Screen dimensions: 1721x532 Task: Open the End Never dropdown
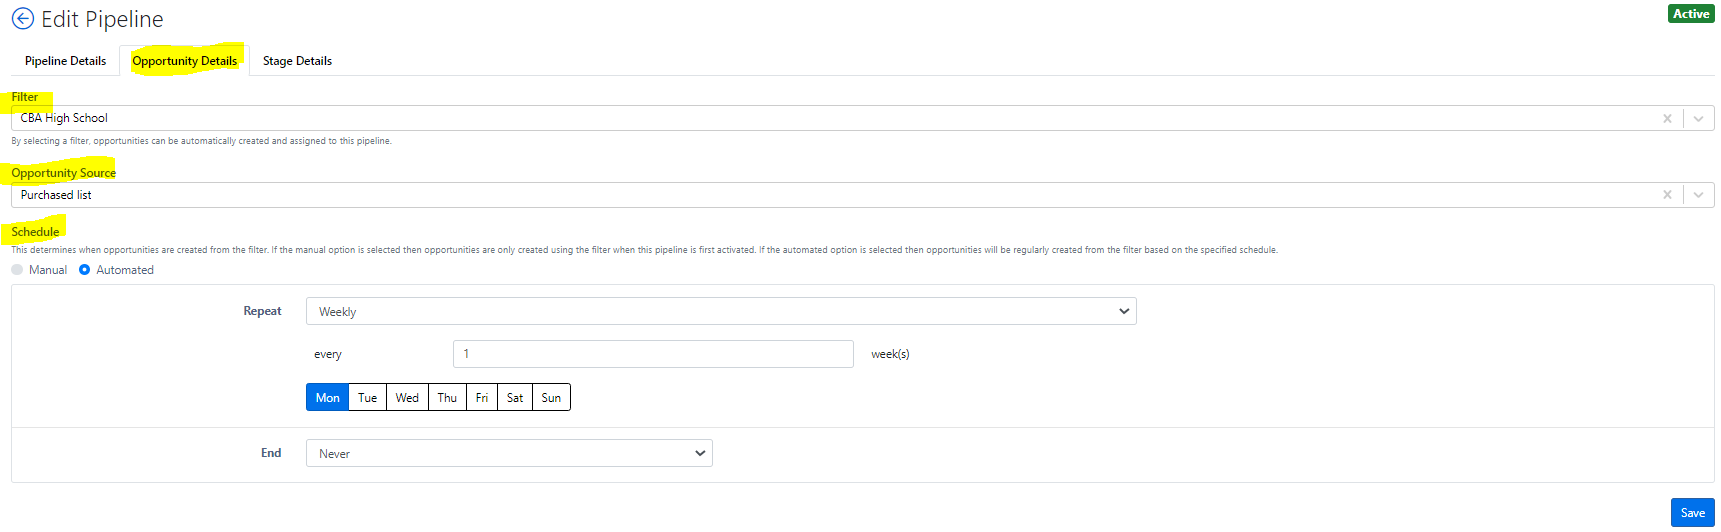[509, 453]
